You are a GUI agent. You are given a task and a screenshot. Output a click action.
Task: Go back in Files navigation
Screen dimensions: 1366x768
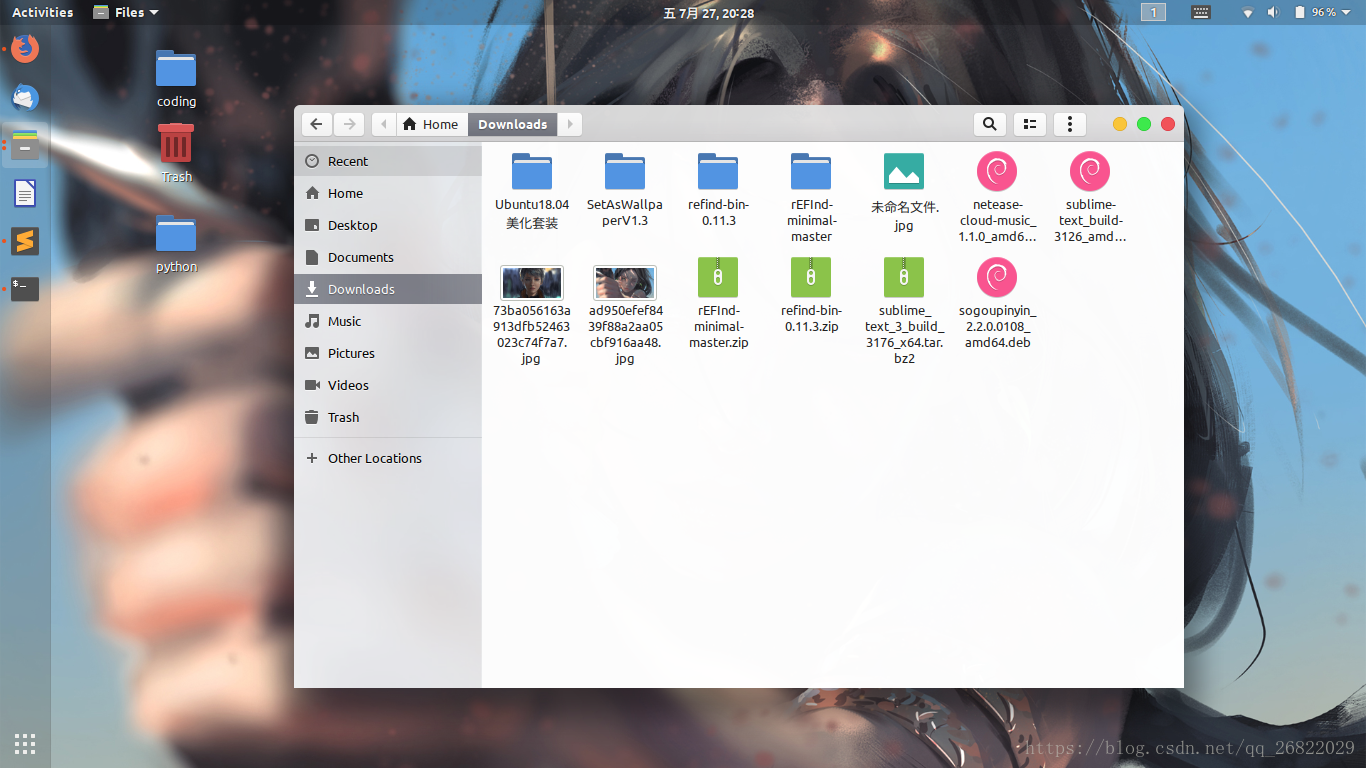coord(317,124)
